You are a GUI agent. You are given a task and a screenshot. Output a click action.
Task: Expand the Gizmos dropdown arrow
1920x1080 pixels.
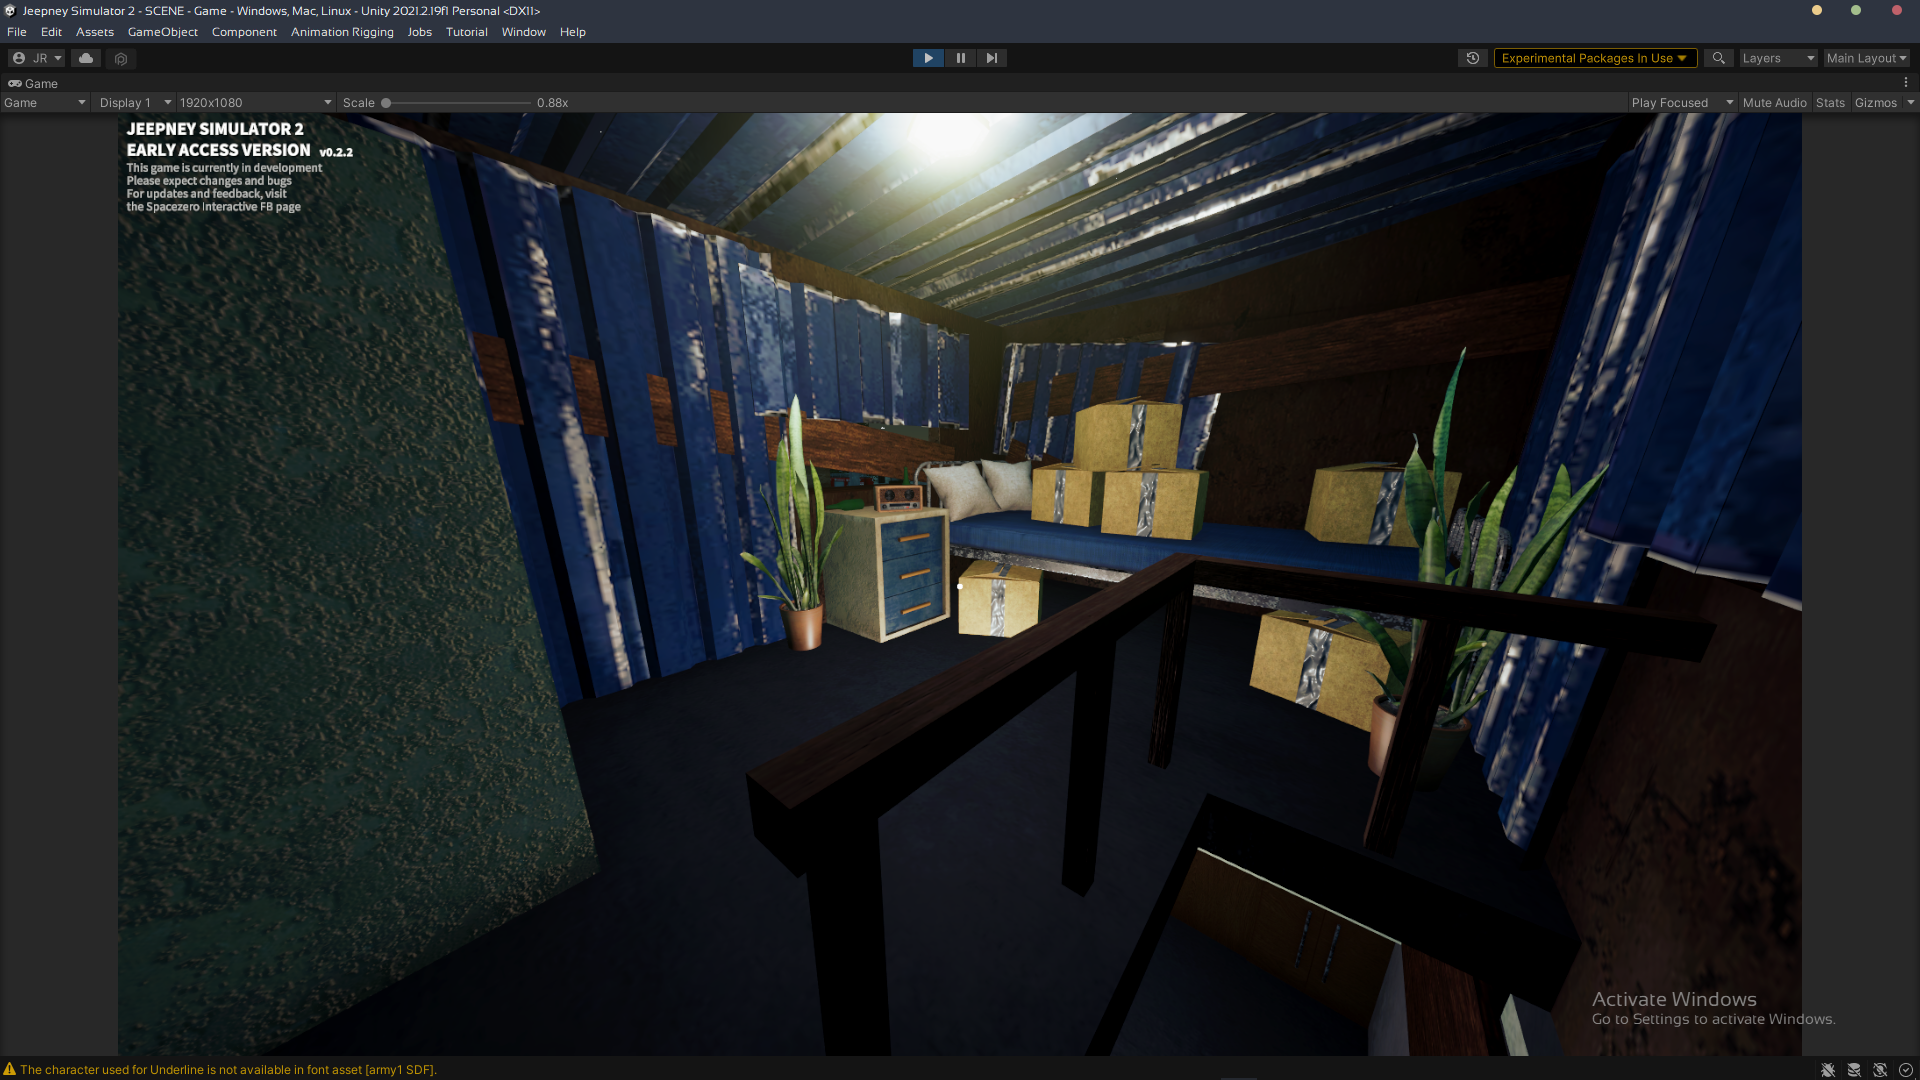tap(1910, 103)
